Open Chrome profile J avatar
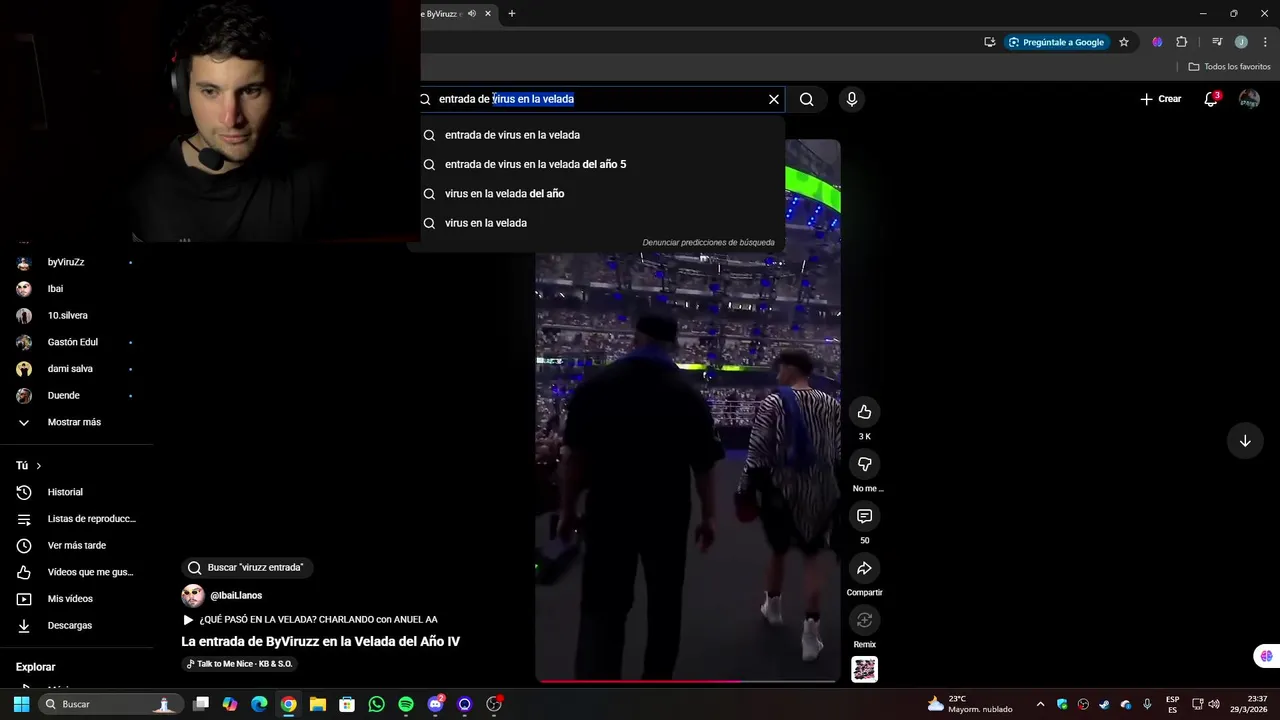This screenshot has height=720, width=1280. (1241, 42)
